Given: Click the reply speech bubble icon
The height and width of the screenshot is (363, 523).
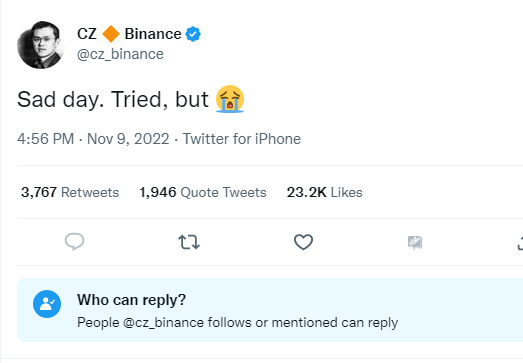Looking at the screenshot, I should tap(74, 242).
